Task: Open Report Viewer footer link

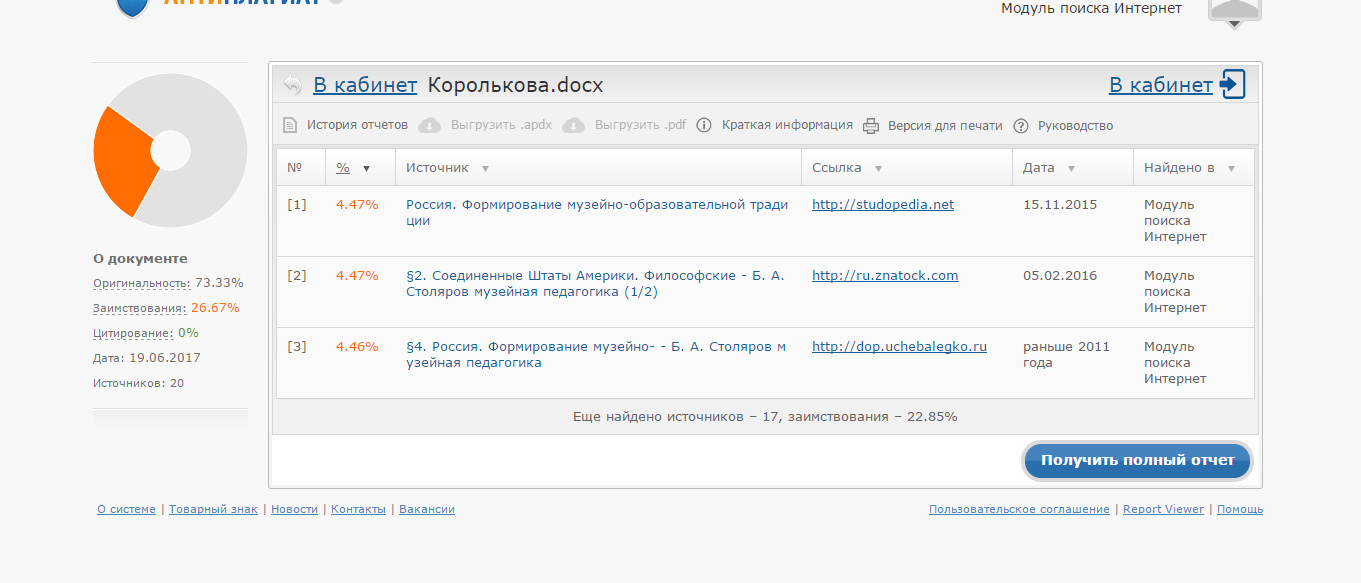Action: (x=1163, y=510)
